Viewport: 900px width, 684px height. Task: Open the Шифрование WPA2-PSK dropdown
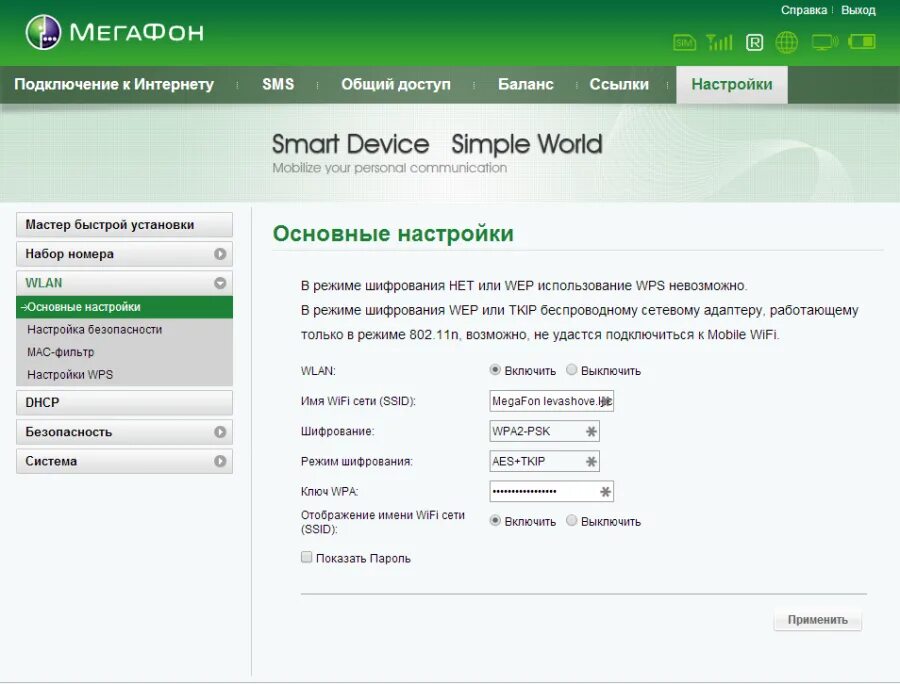point(544,432)
